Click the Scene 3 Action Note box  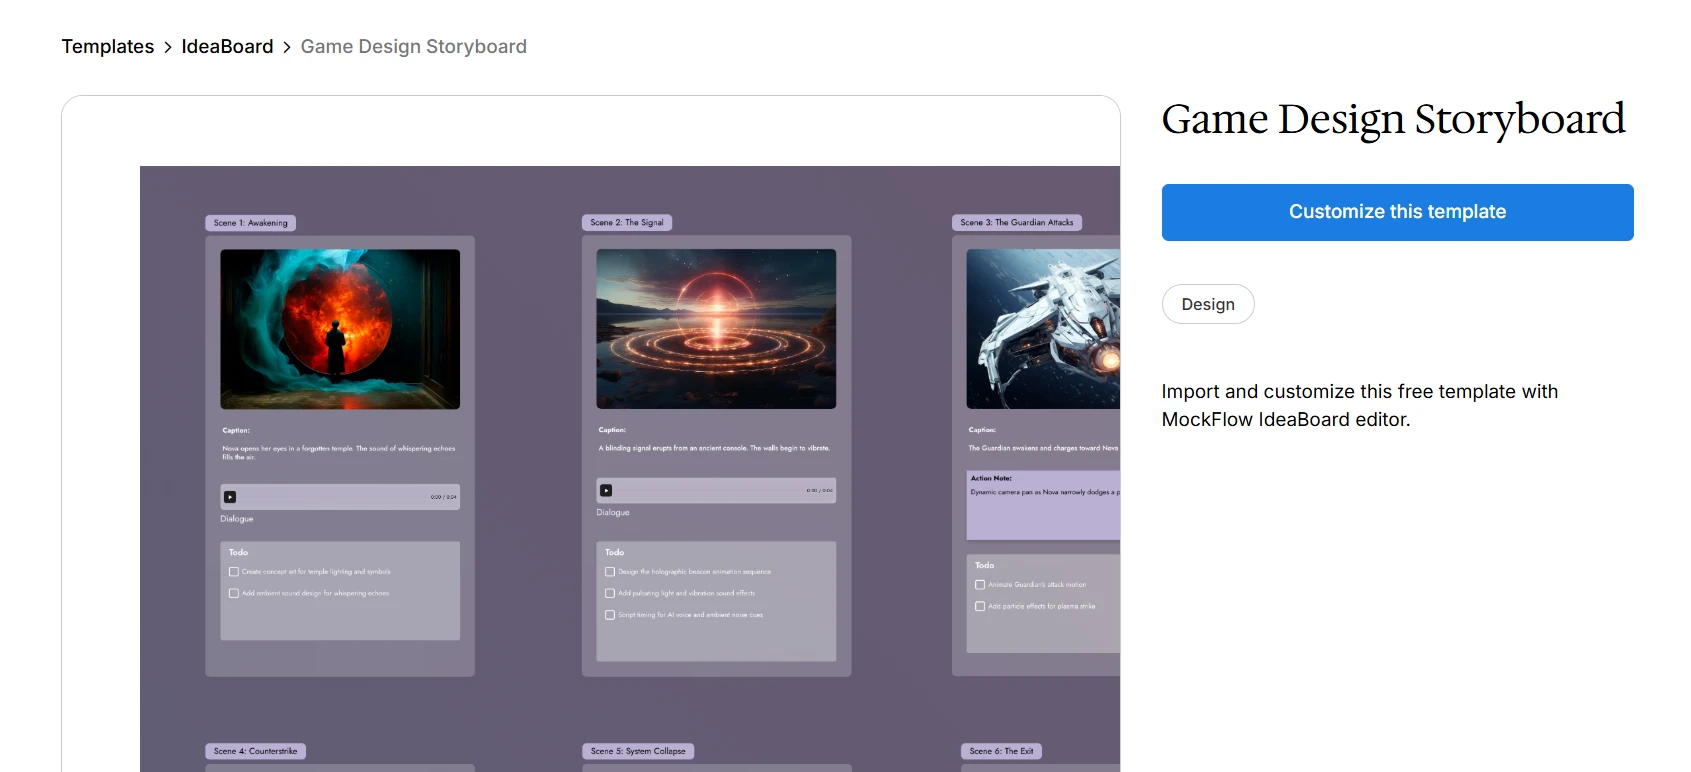(1043, 506)
